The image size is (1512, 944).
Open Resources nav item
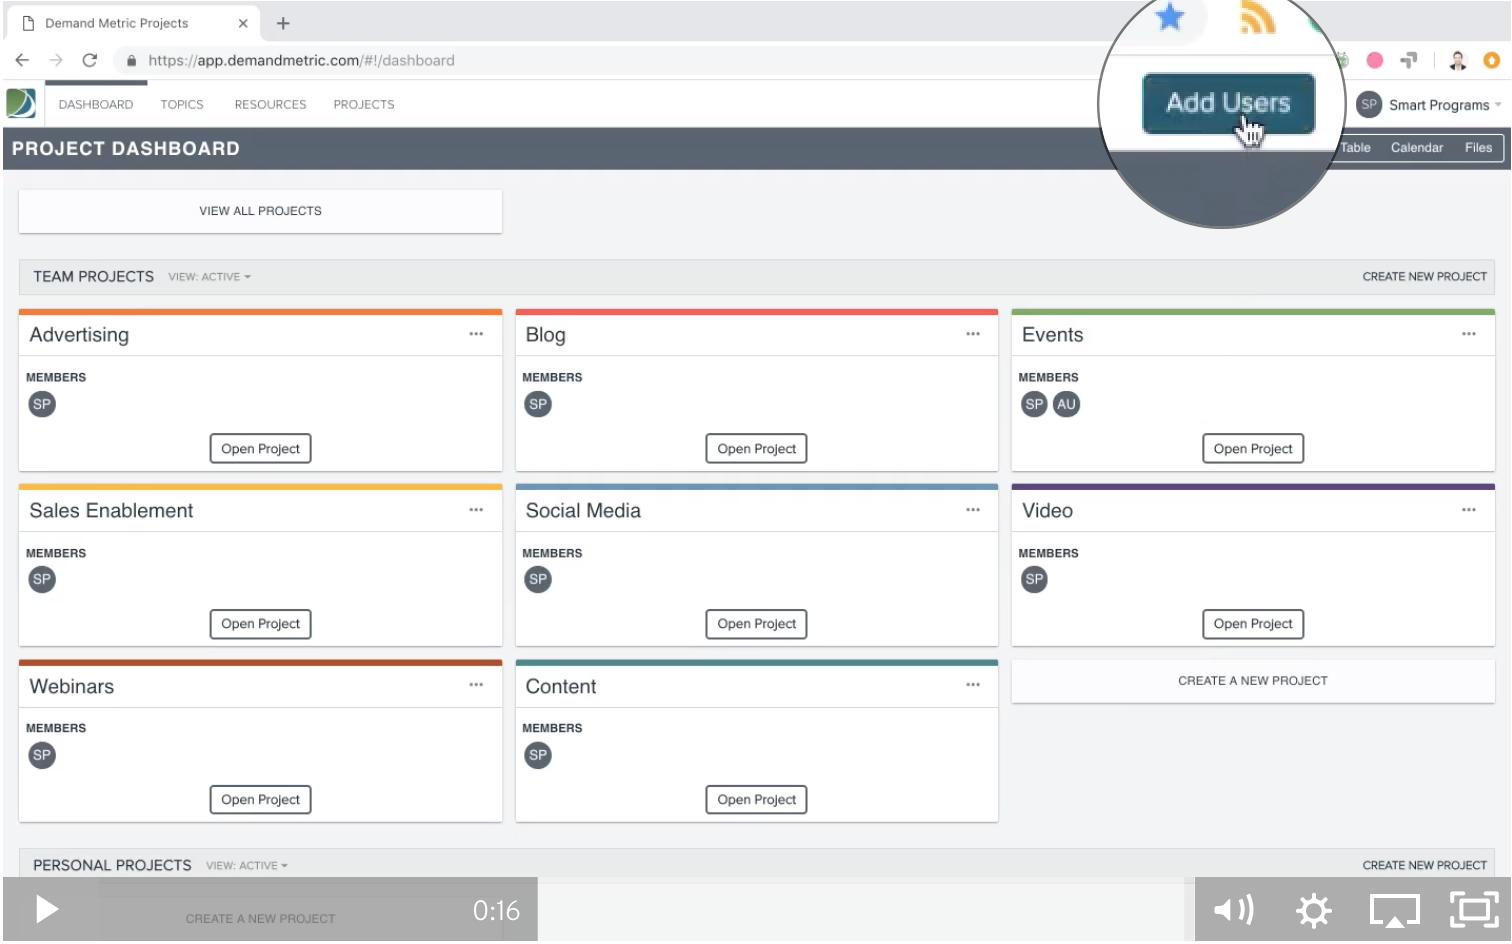pos(270,104)
